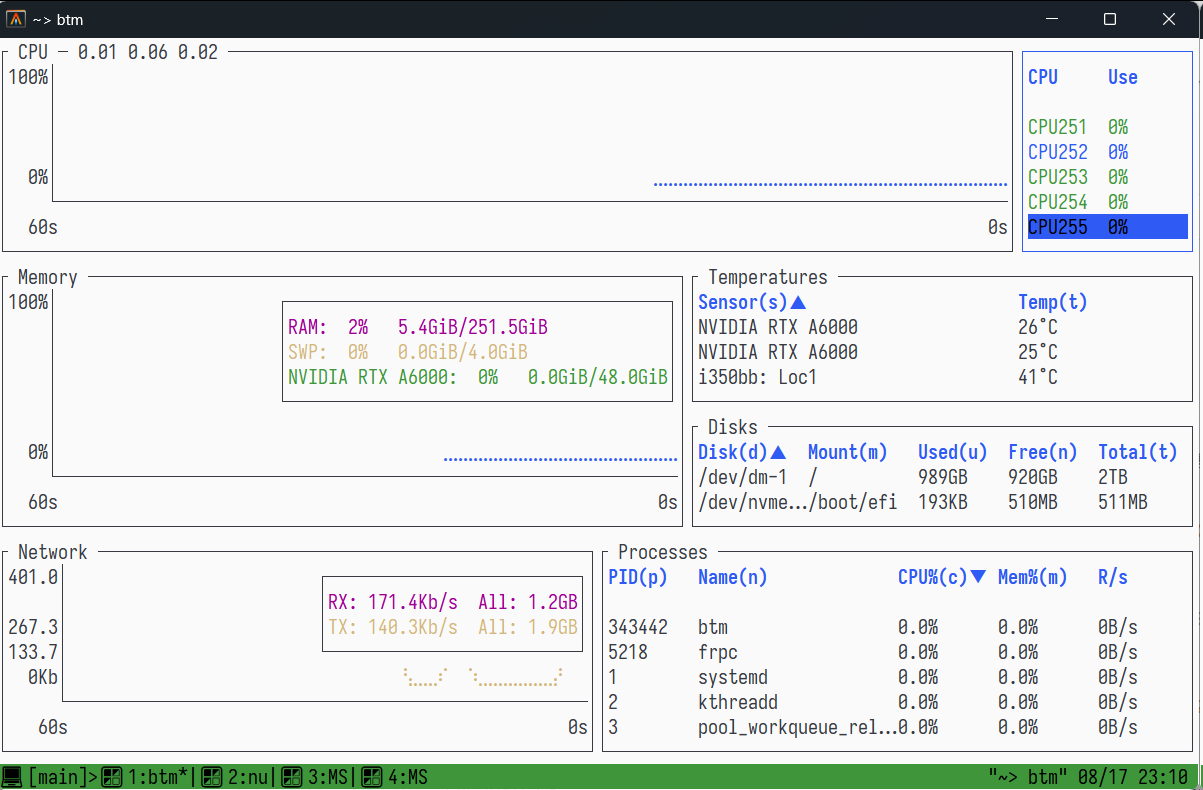The height and width of the screenshot is (790, 1203).
Task: Click the CPU column header in CPU list
Action: click(x=1043, y=77)
